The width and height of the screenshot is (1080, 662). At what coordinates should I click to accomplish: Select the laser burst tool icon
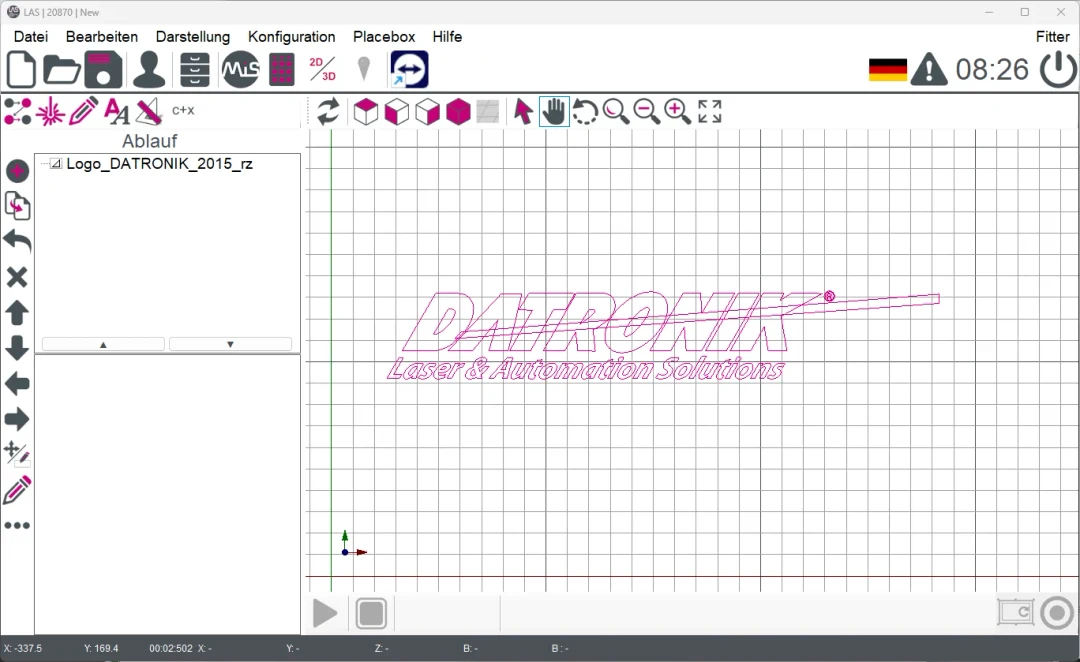coord(50,111)
